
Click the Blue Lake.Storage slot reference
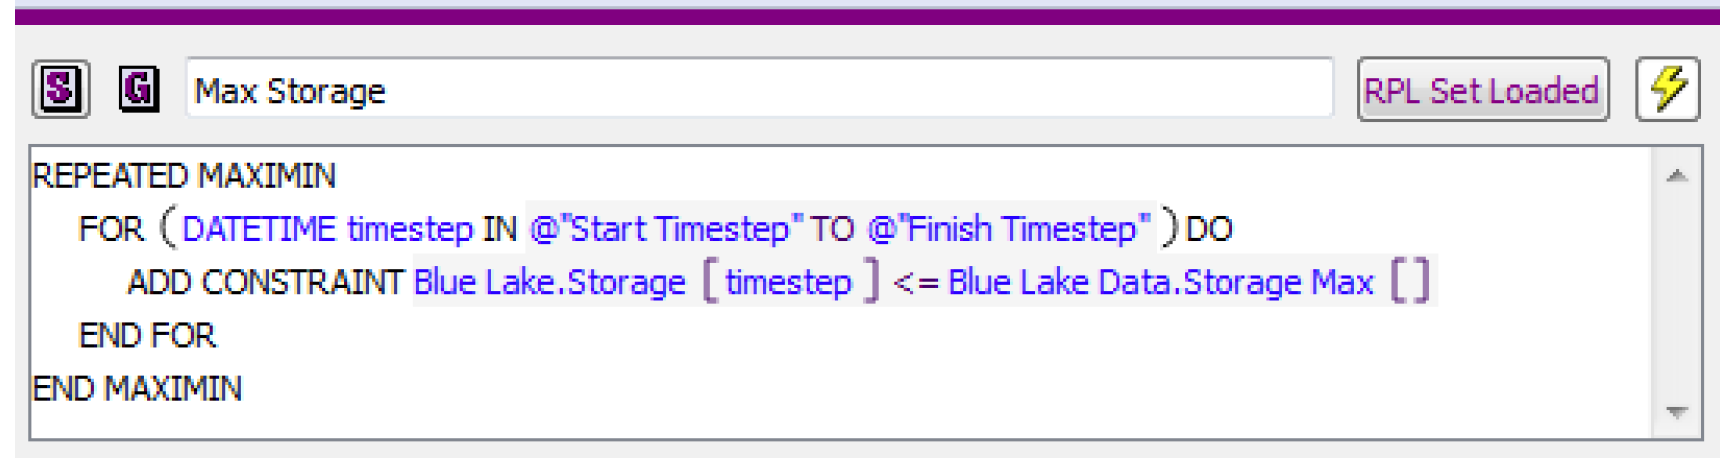[x=549, y=282]
